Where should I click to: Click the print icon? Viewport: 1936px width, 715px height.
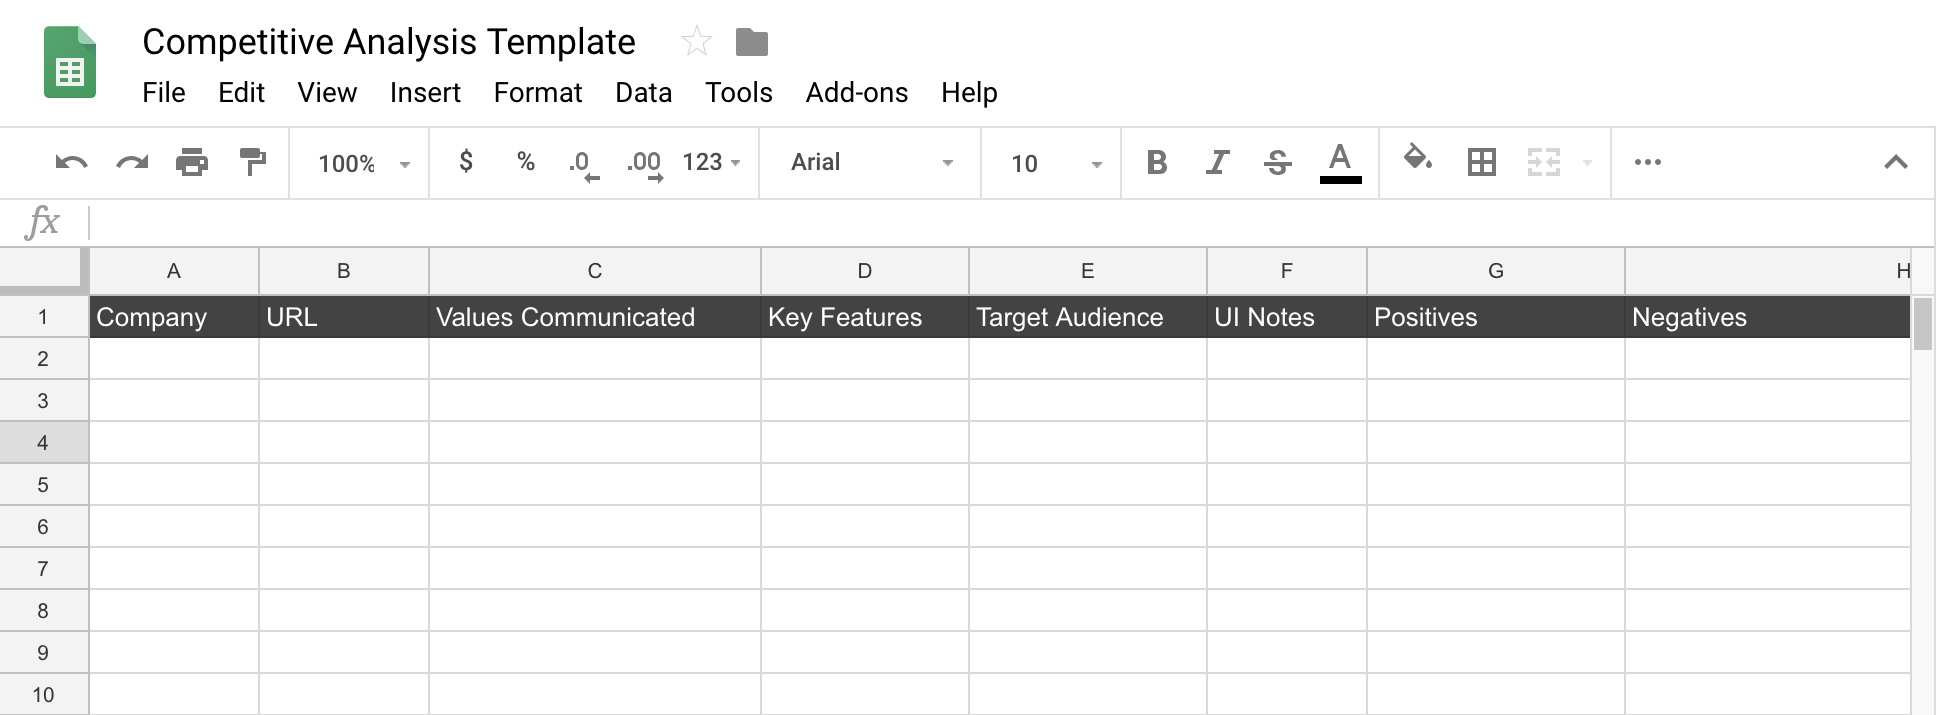192,162
